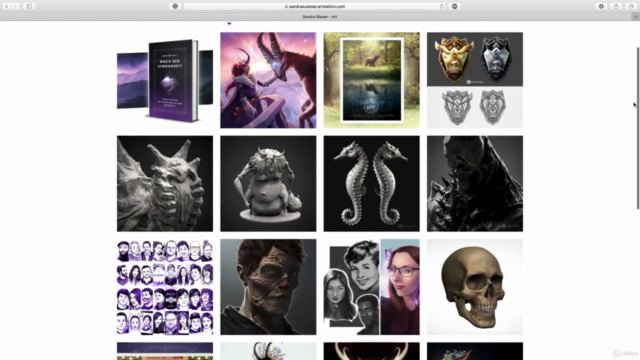Image resolution: width=640 pixels, height=360 pixels.
Task: Click the dark round extension icon right of address bar
Action: click(455, 7)
